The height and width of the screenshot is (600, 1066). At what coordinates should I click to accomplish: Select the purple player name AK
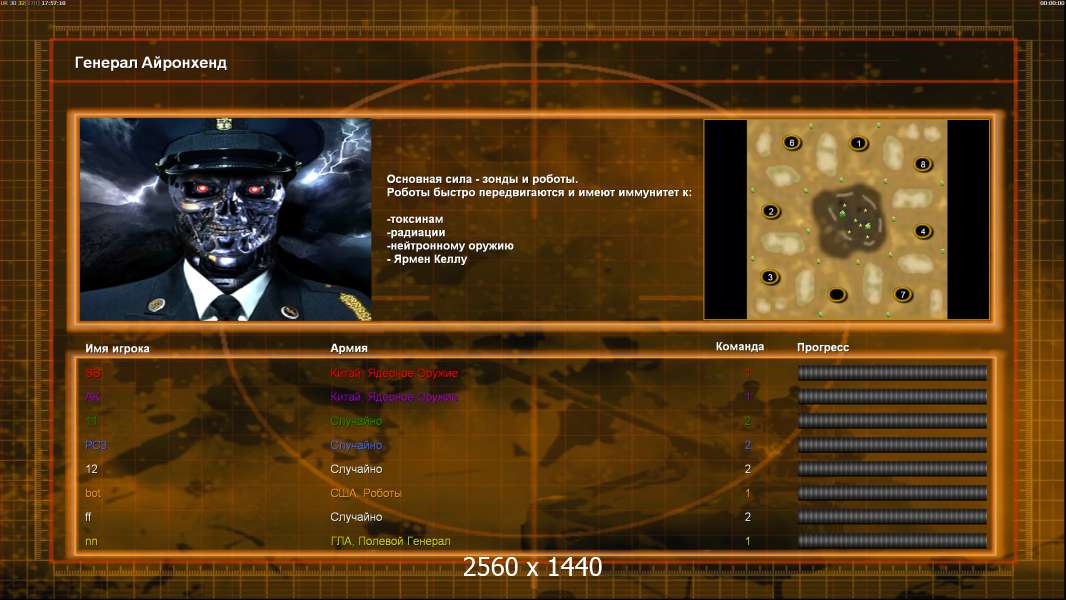click(92, 397)
